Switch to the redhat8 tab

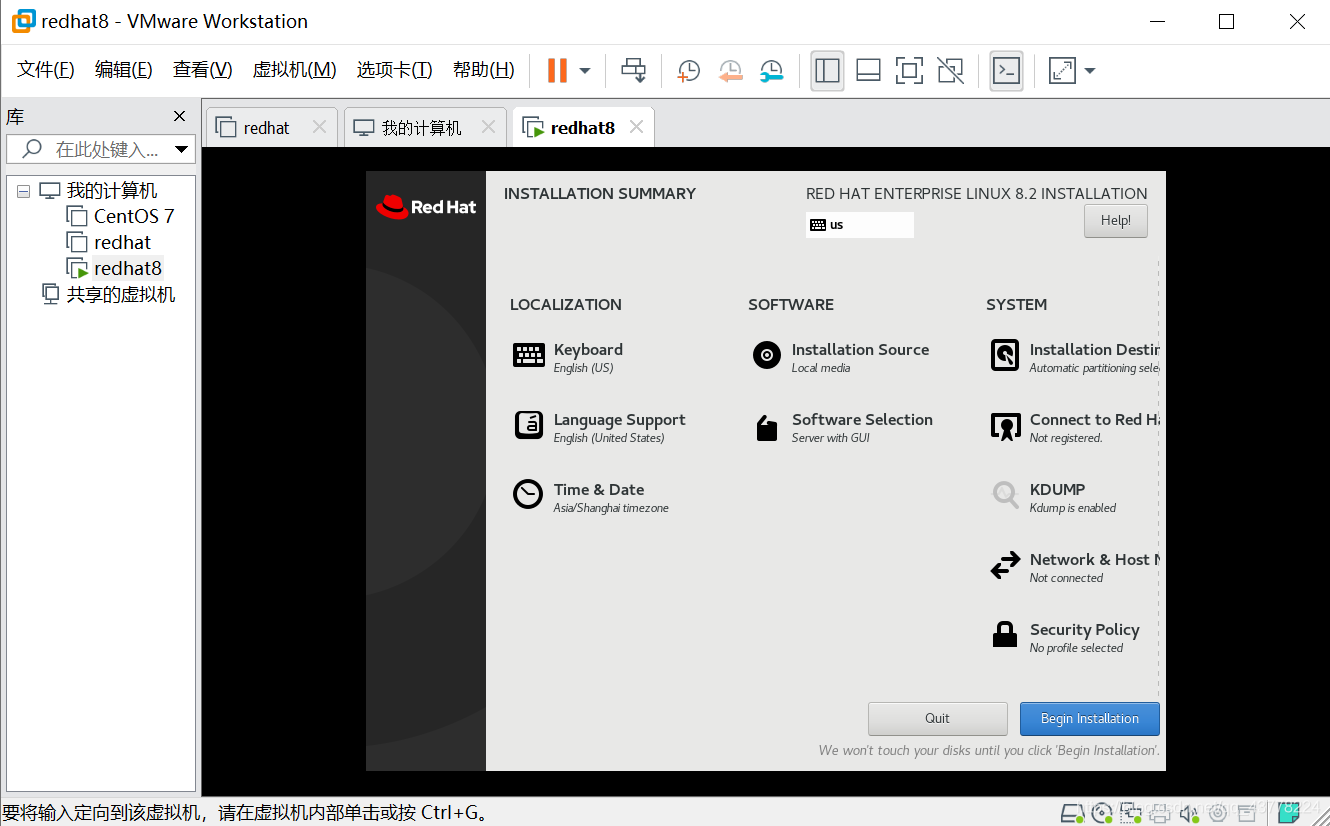coord(582,128)
